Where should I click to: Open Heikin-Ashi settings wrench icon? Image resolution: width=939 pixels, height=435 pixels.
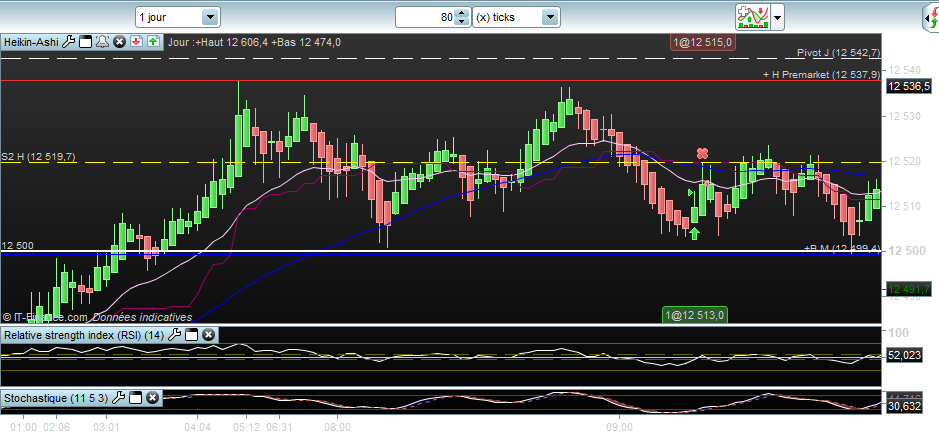(x=69, y=42)
